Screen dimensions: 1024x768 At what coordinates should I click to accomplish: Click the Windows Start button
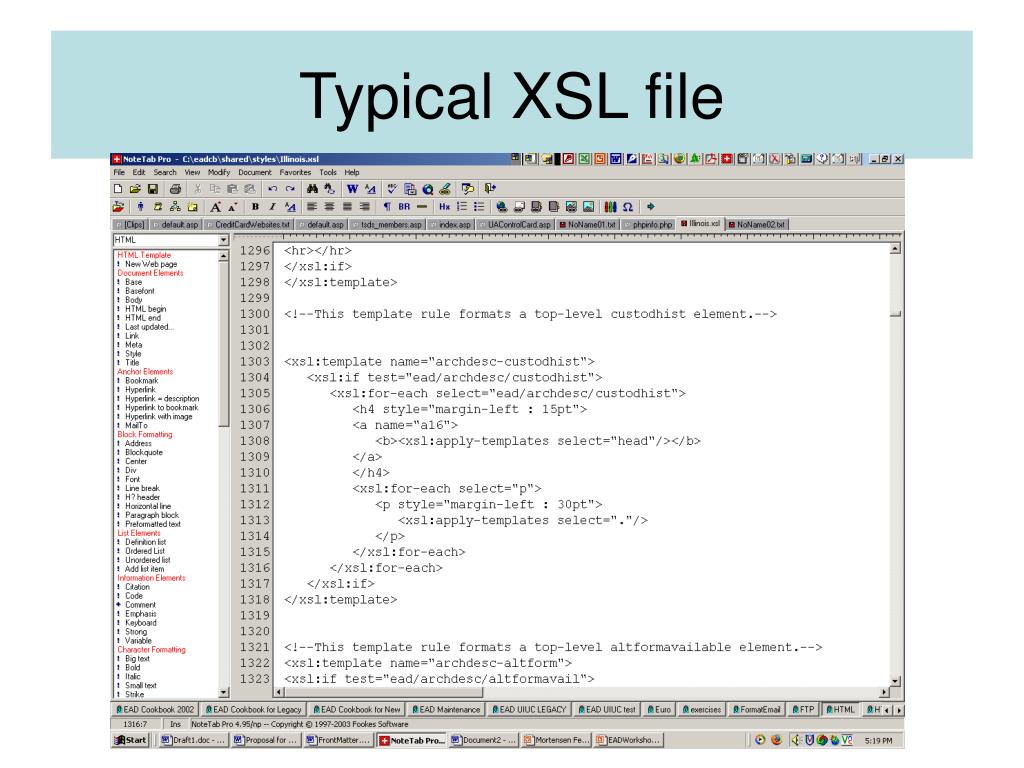pos(131,741)
